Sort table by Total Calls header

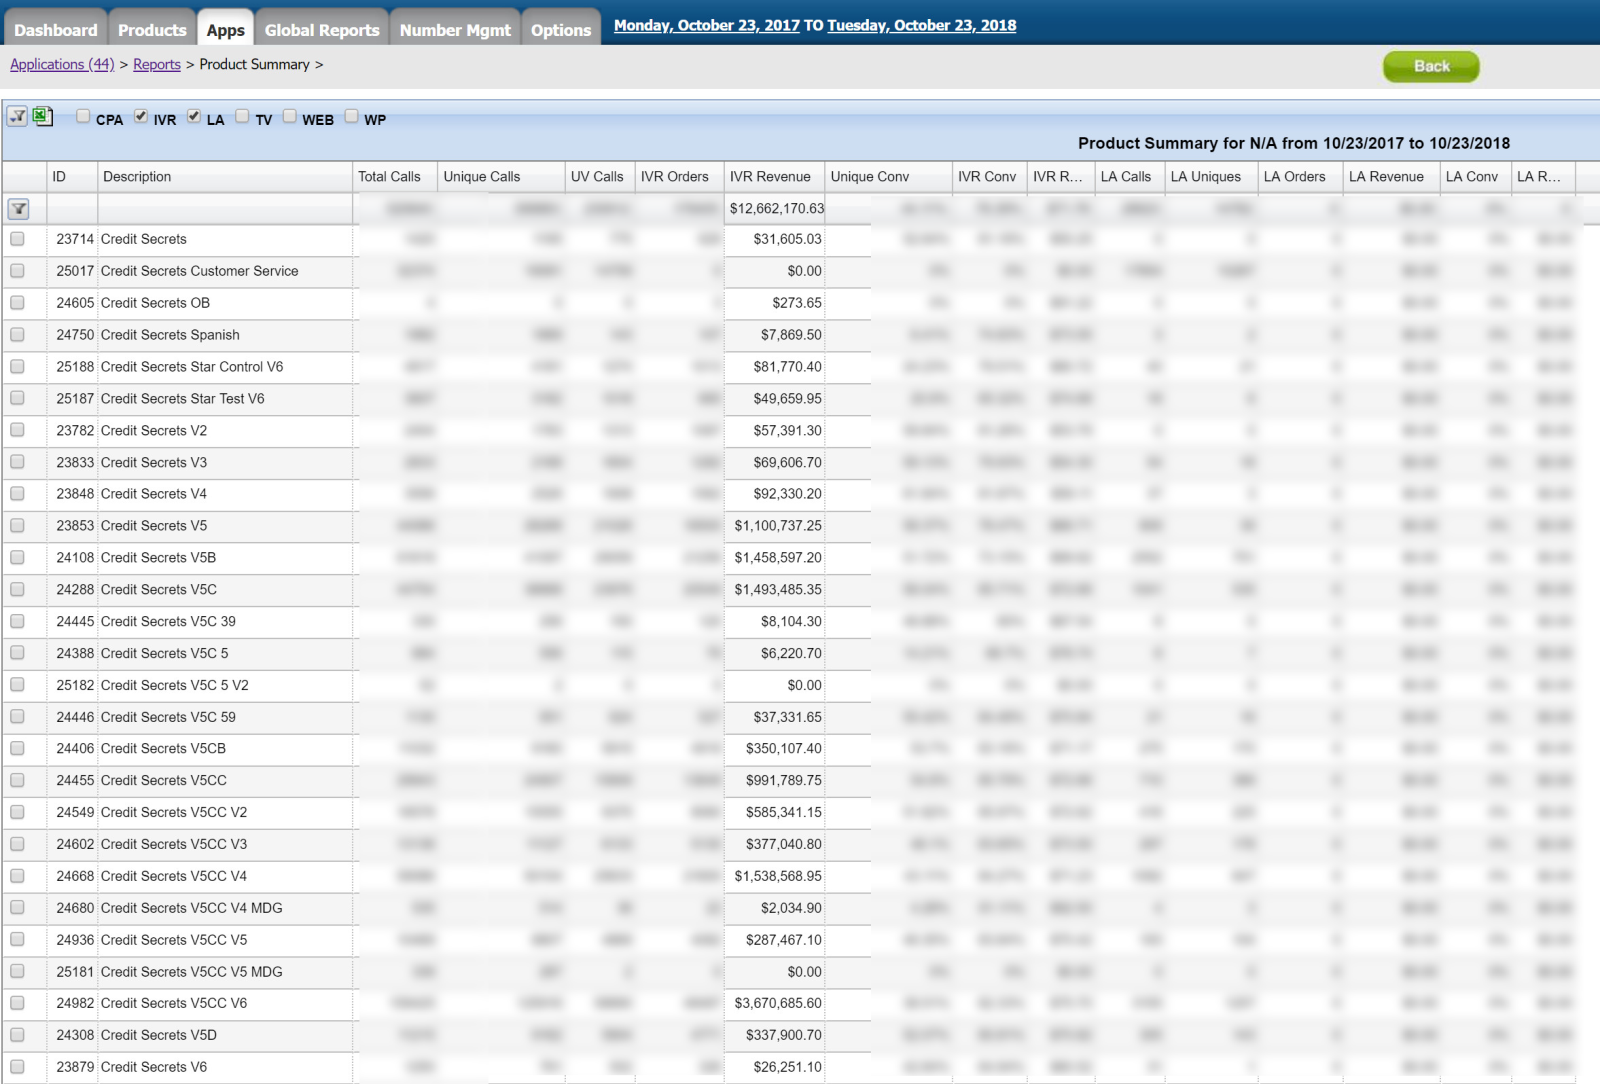coord(390,177)
